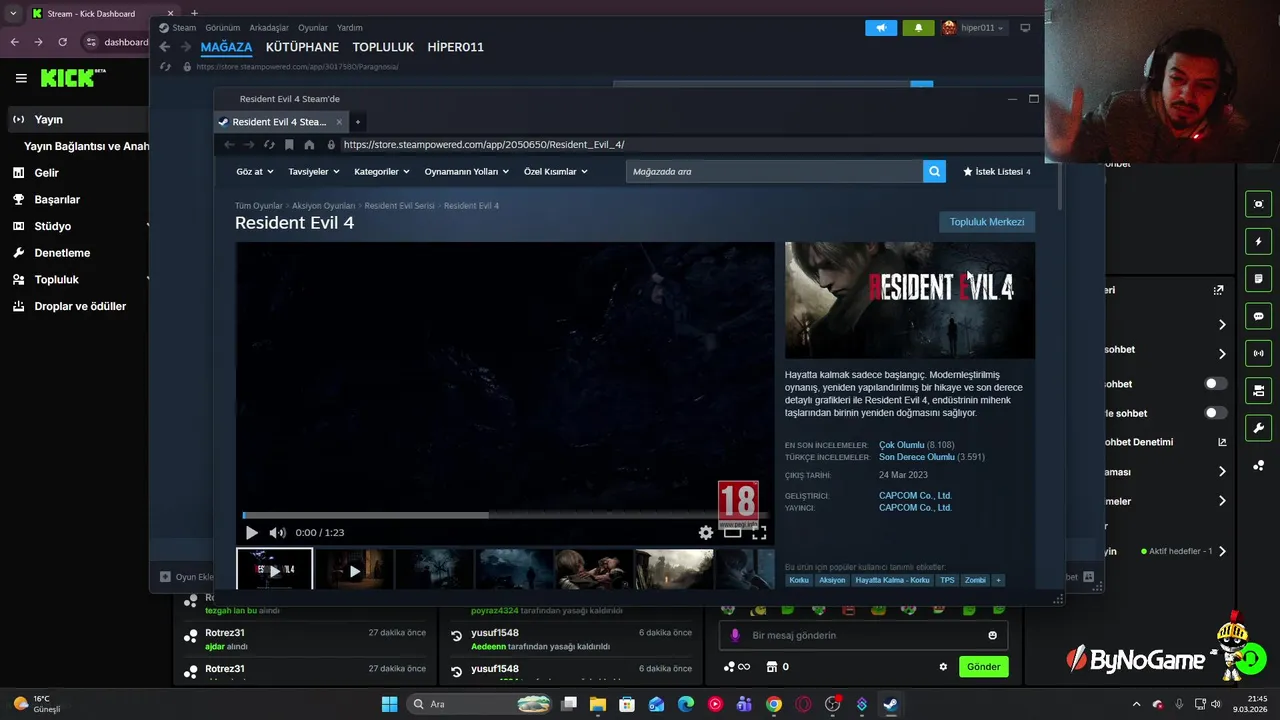Add more tags with the plus button
The width and height of the screenshot is (1280, 720).
click(x=997, y=580)
